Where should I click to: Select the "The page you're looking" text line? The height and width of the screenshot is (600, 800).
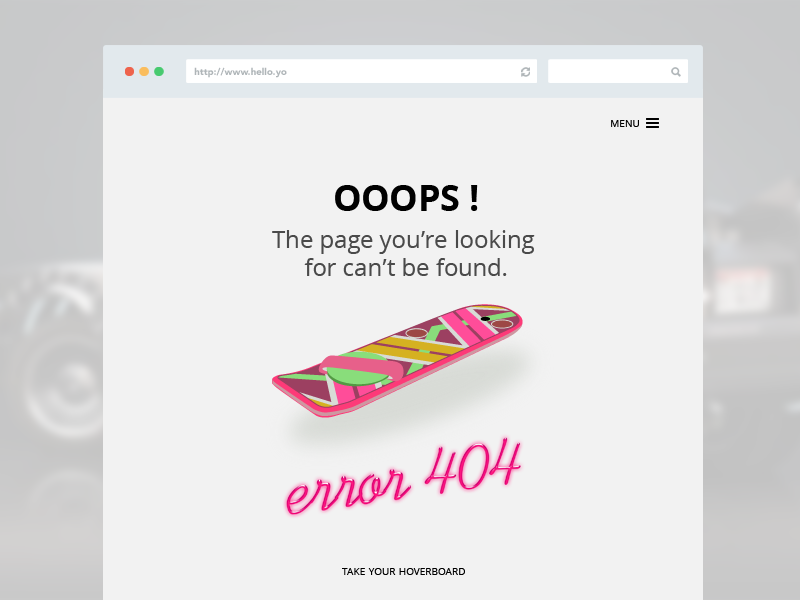403,240
